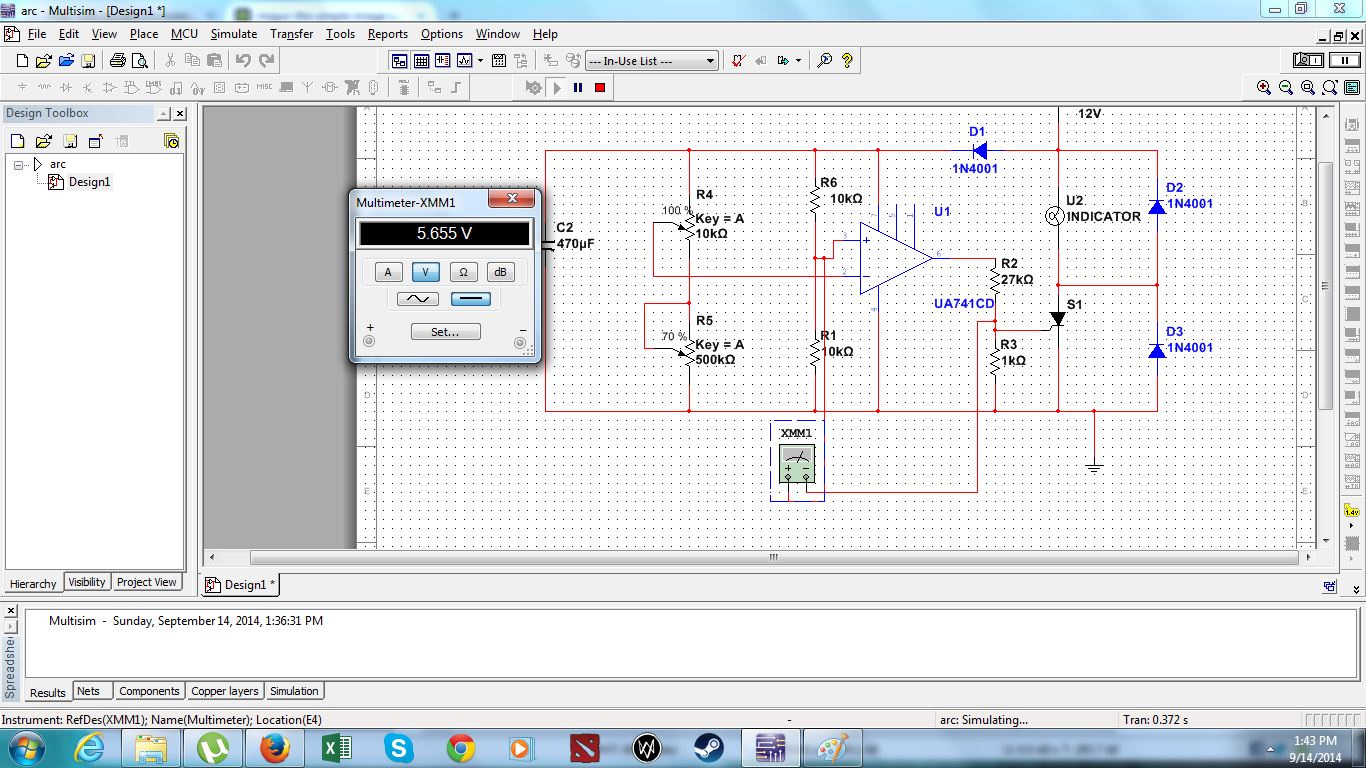Open the Simulate menu
1366x768 pixels.
(x=233, y=34)
